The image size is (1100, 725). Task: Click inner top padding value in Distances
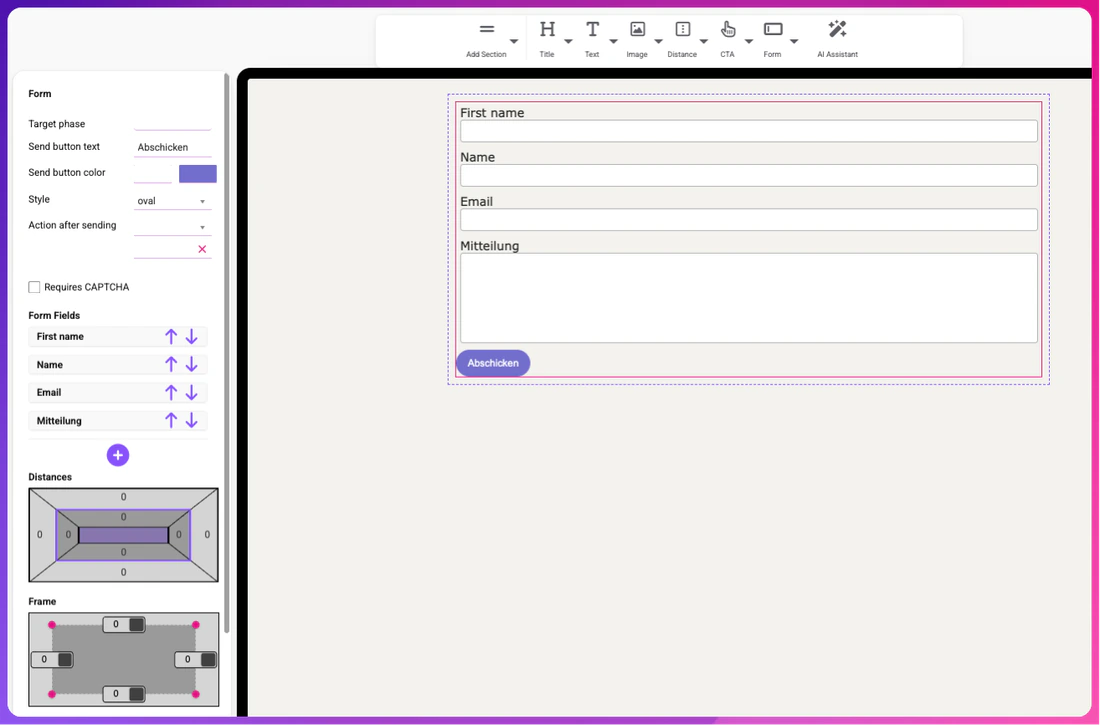123,517
